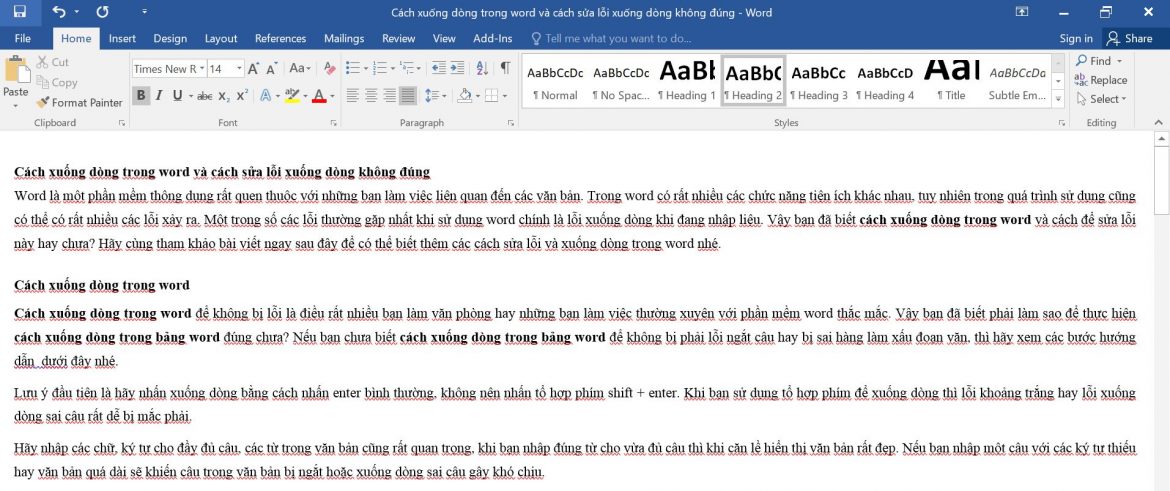Toggle Italic formatting
Screen dimensions: 1170x491
159,96
